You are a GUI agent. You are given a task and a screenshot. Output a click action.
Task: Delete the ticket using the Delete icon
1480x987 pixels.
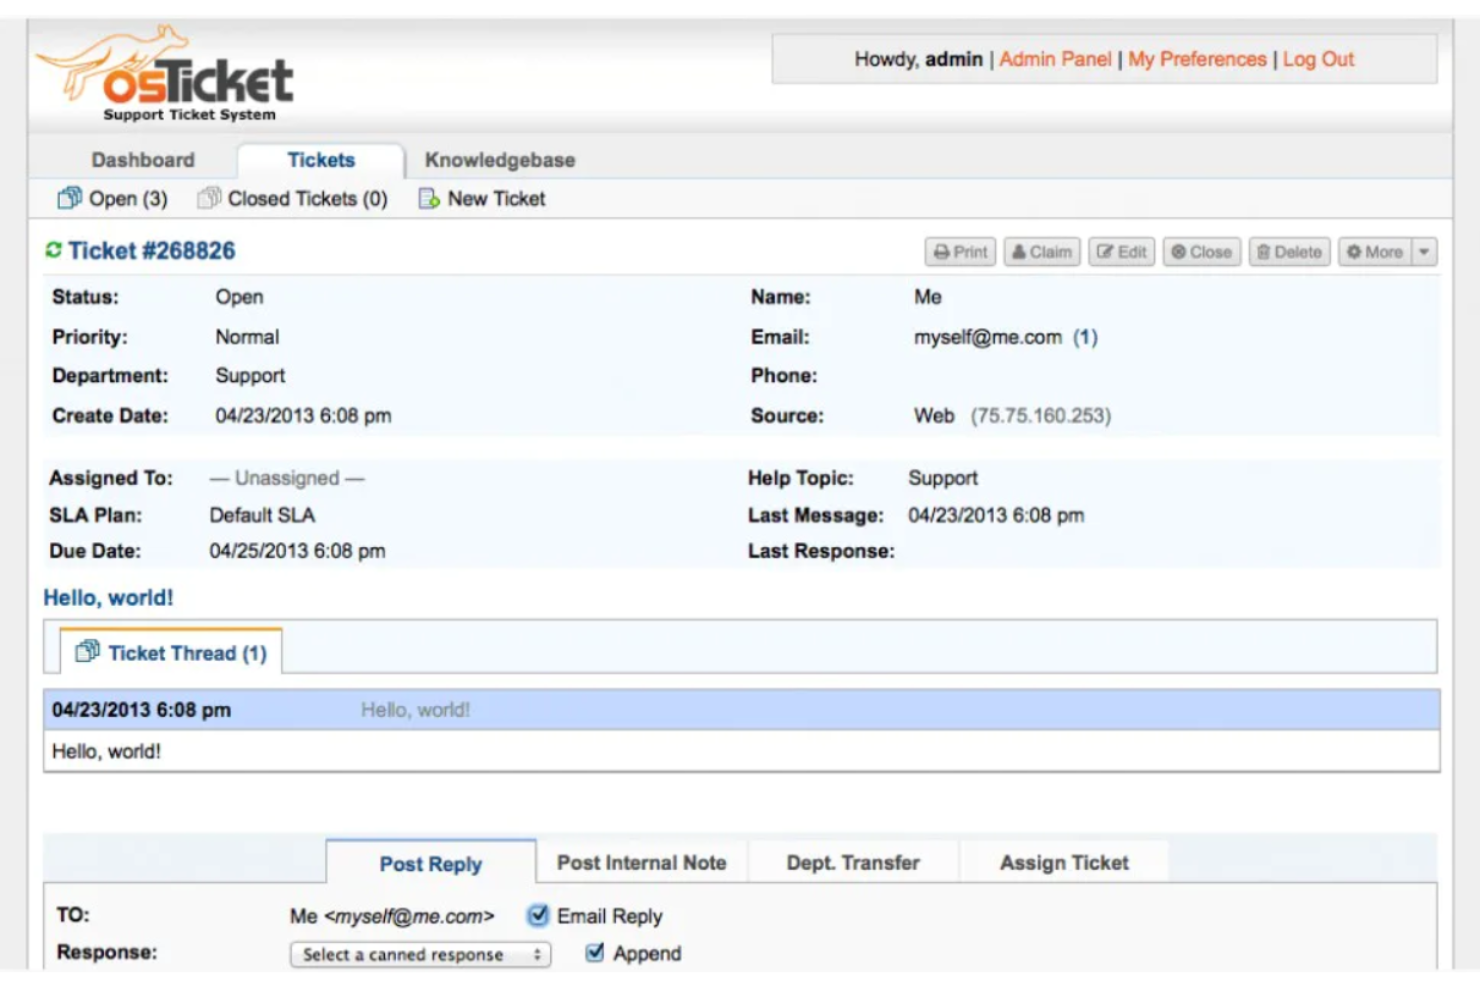point(1289,251)
